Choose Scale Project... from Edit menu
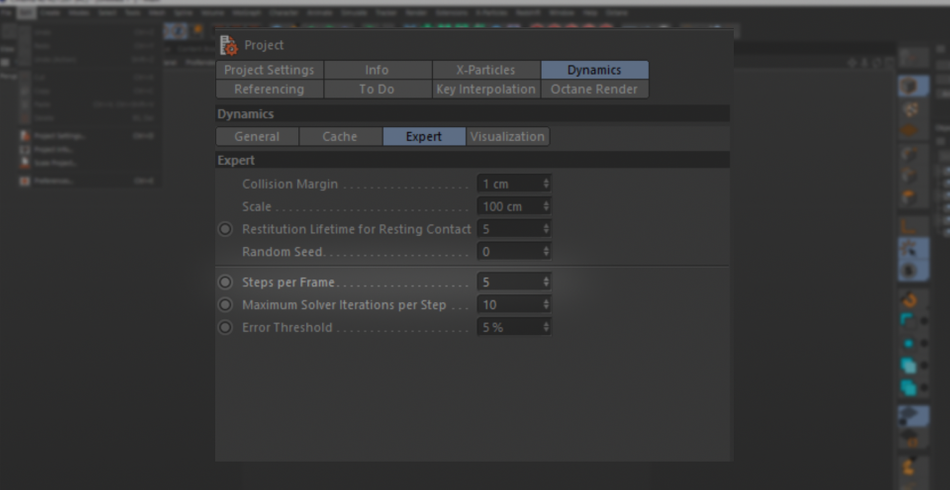Screen dimensions: 950x490 click(x=56, y=163)
